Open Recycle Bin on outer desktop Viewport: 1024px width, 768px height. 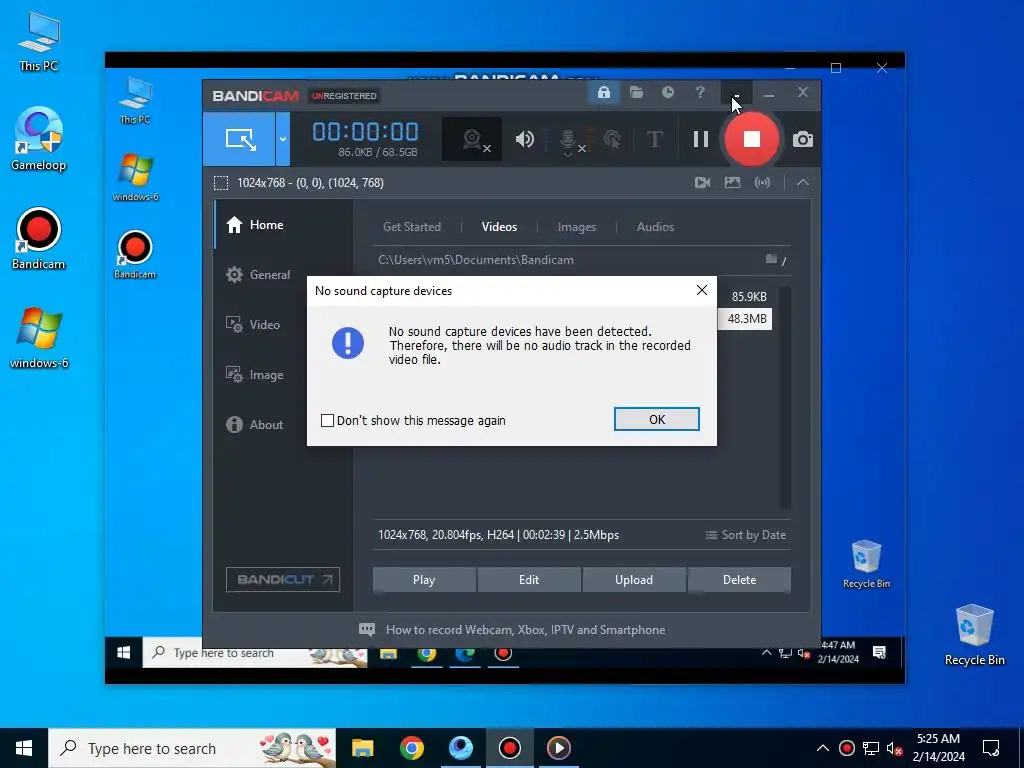click(974, 635)
